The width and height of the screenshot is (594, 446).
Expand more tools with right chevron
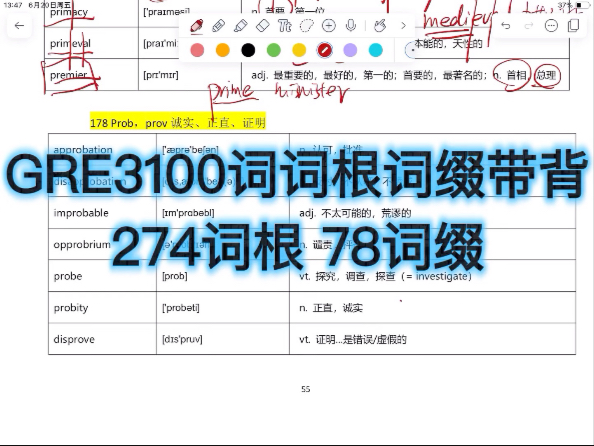click(403, 26)
